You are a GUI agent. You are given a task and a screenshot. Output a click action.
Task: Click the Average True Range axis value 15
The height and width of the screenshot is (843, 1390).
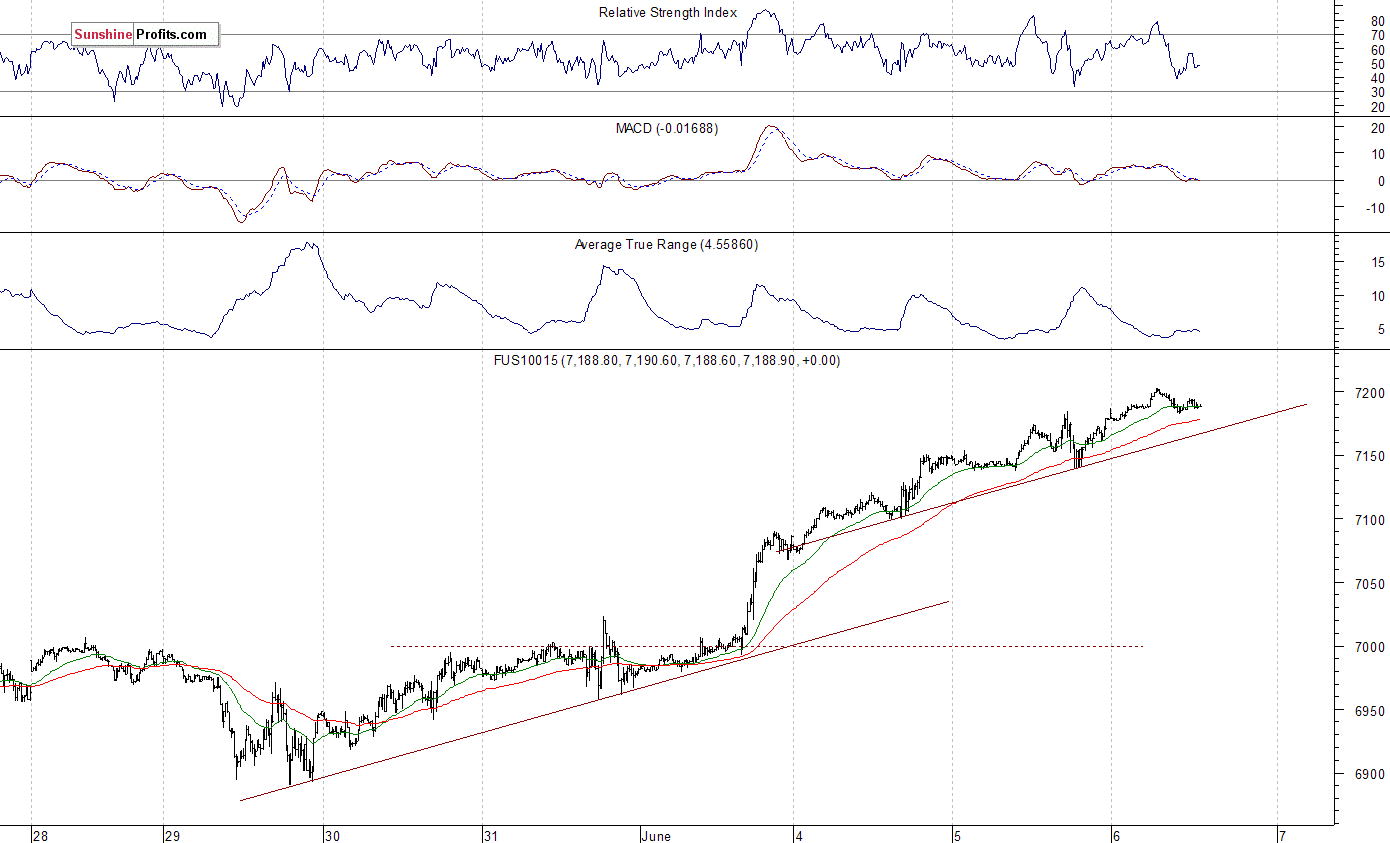coord(1378,262)
